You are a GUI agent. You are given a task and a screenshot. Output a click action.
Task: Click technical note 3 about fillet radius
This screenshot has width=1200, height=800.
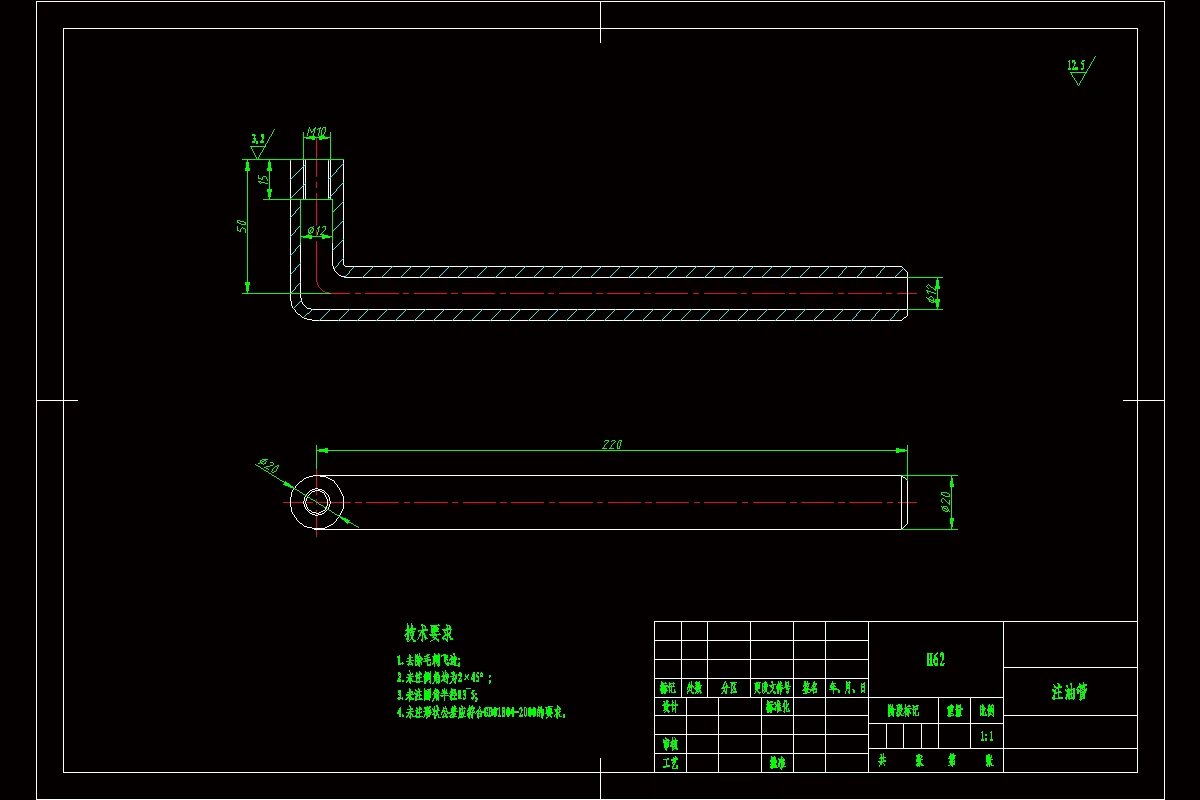tap(437, 694)
